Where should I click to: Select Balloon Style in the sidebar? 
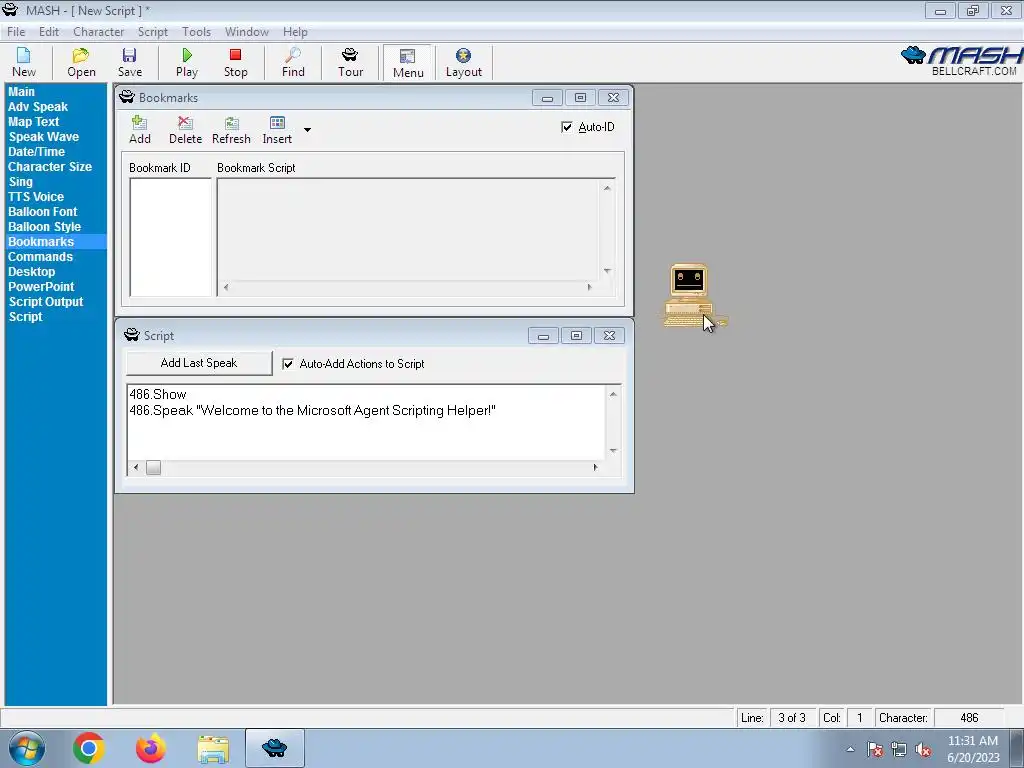[44, 227]
